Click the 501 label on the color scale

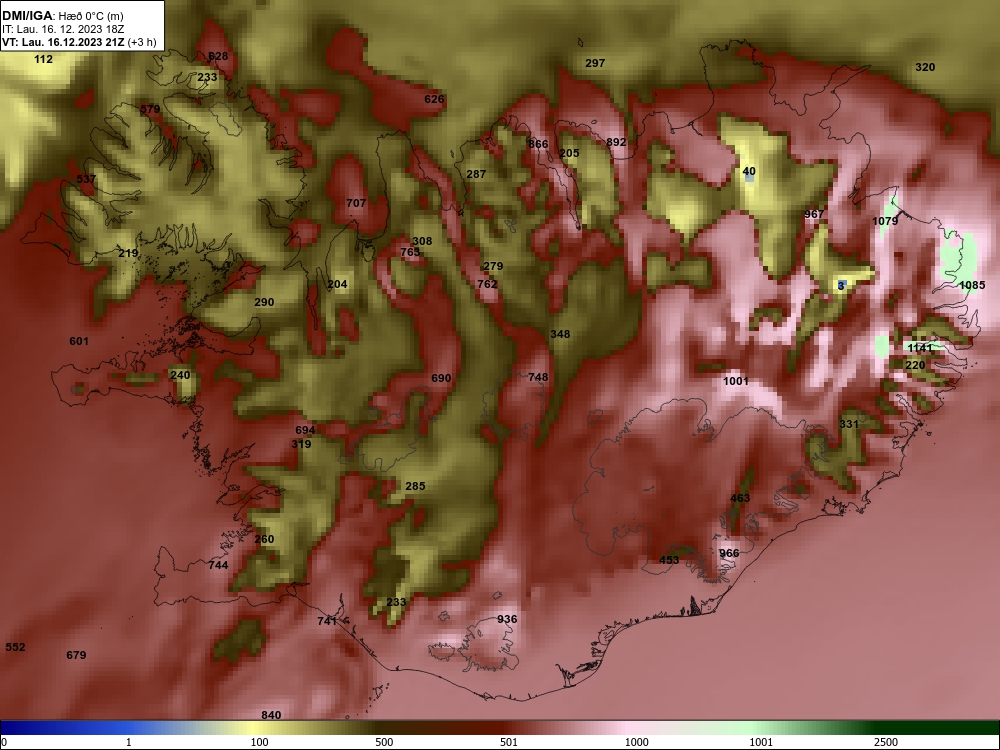(509, 742)
